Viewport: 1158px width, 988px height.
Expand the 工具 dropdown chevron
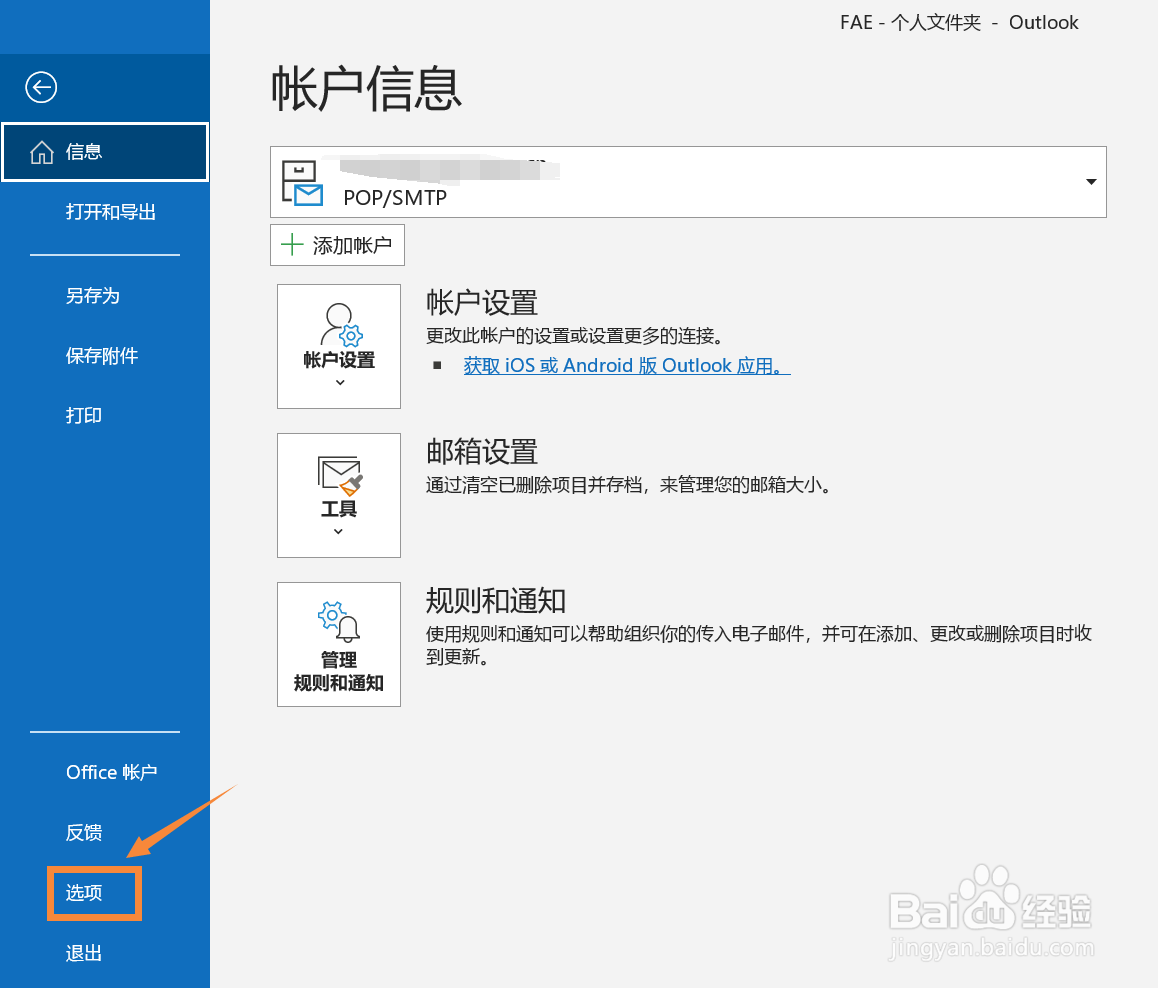pos(338,531)
